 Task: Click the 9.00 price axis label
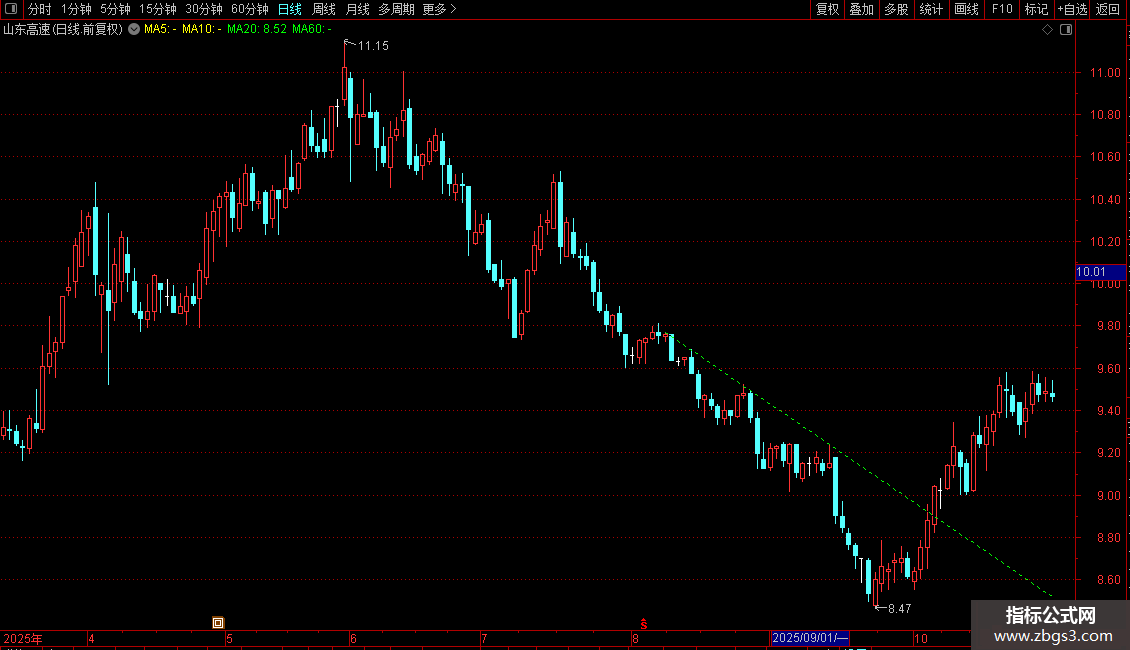pyautogui.click(x=1108, y=496)
